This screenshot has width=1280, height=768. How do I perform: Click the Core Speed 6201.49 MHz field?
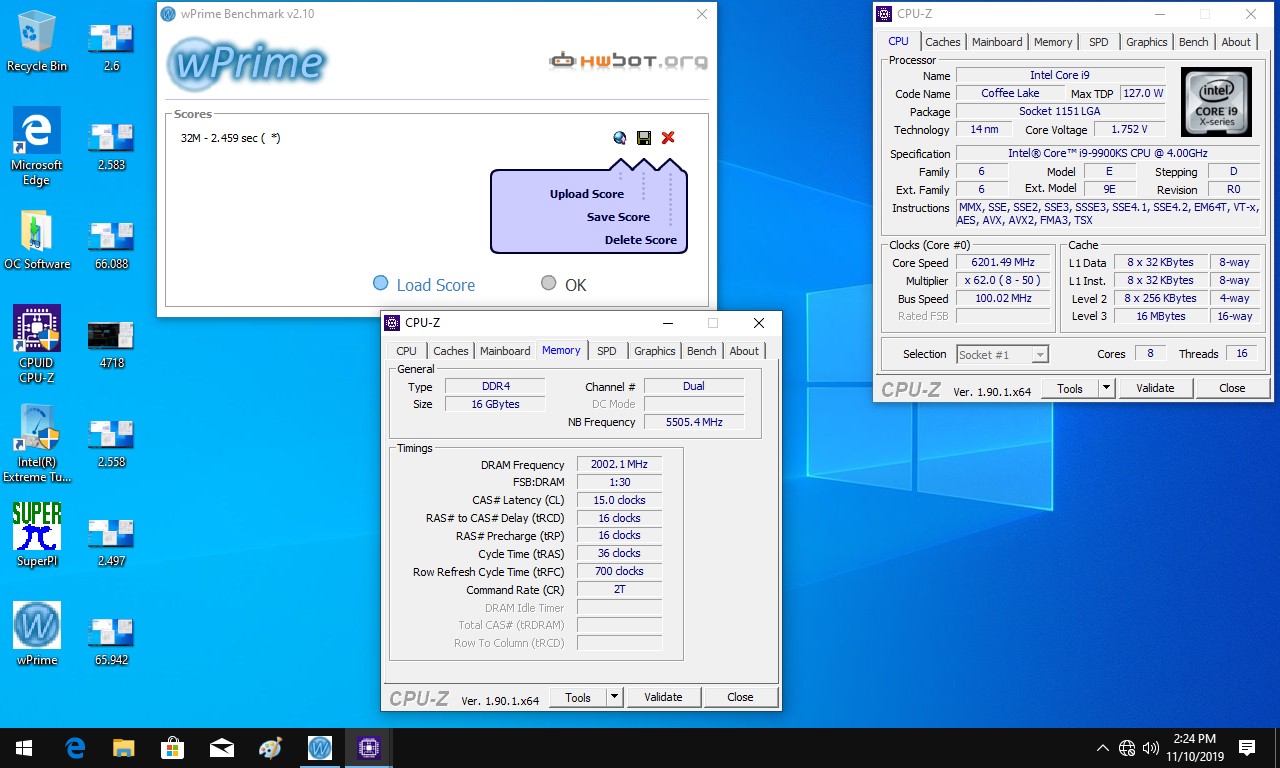(1003, 263)
